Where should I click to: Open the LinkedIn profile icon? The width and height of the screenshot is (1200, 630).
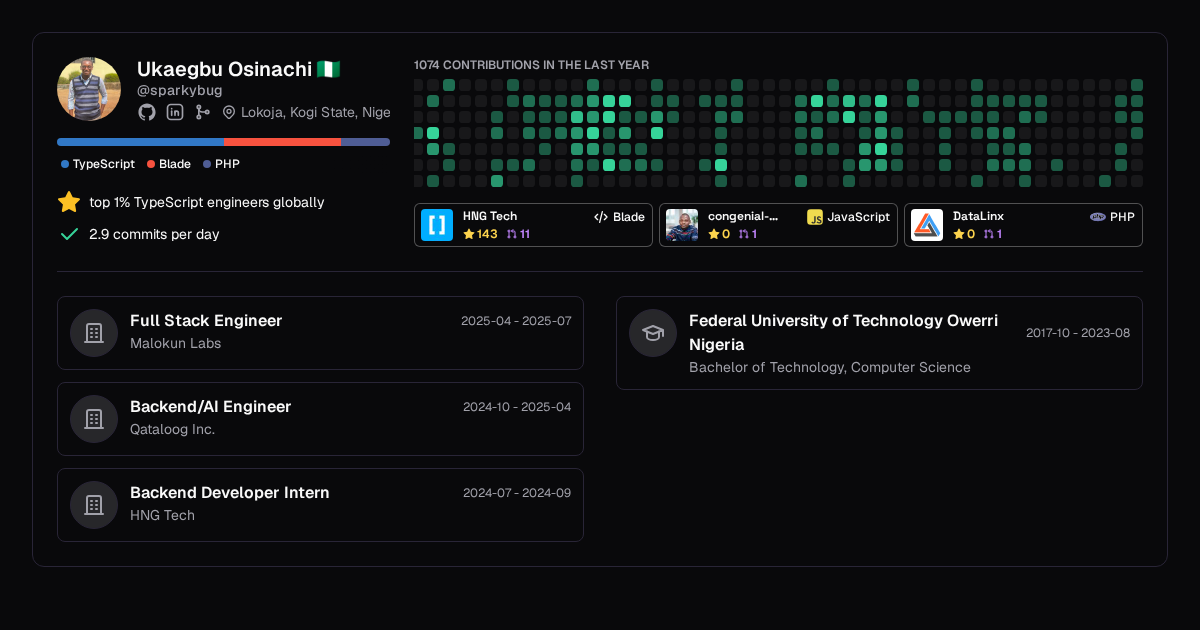click(x=175, y=112)
